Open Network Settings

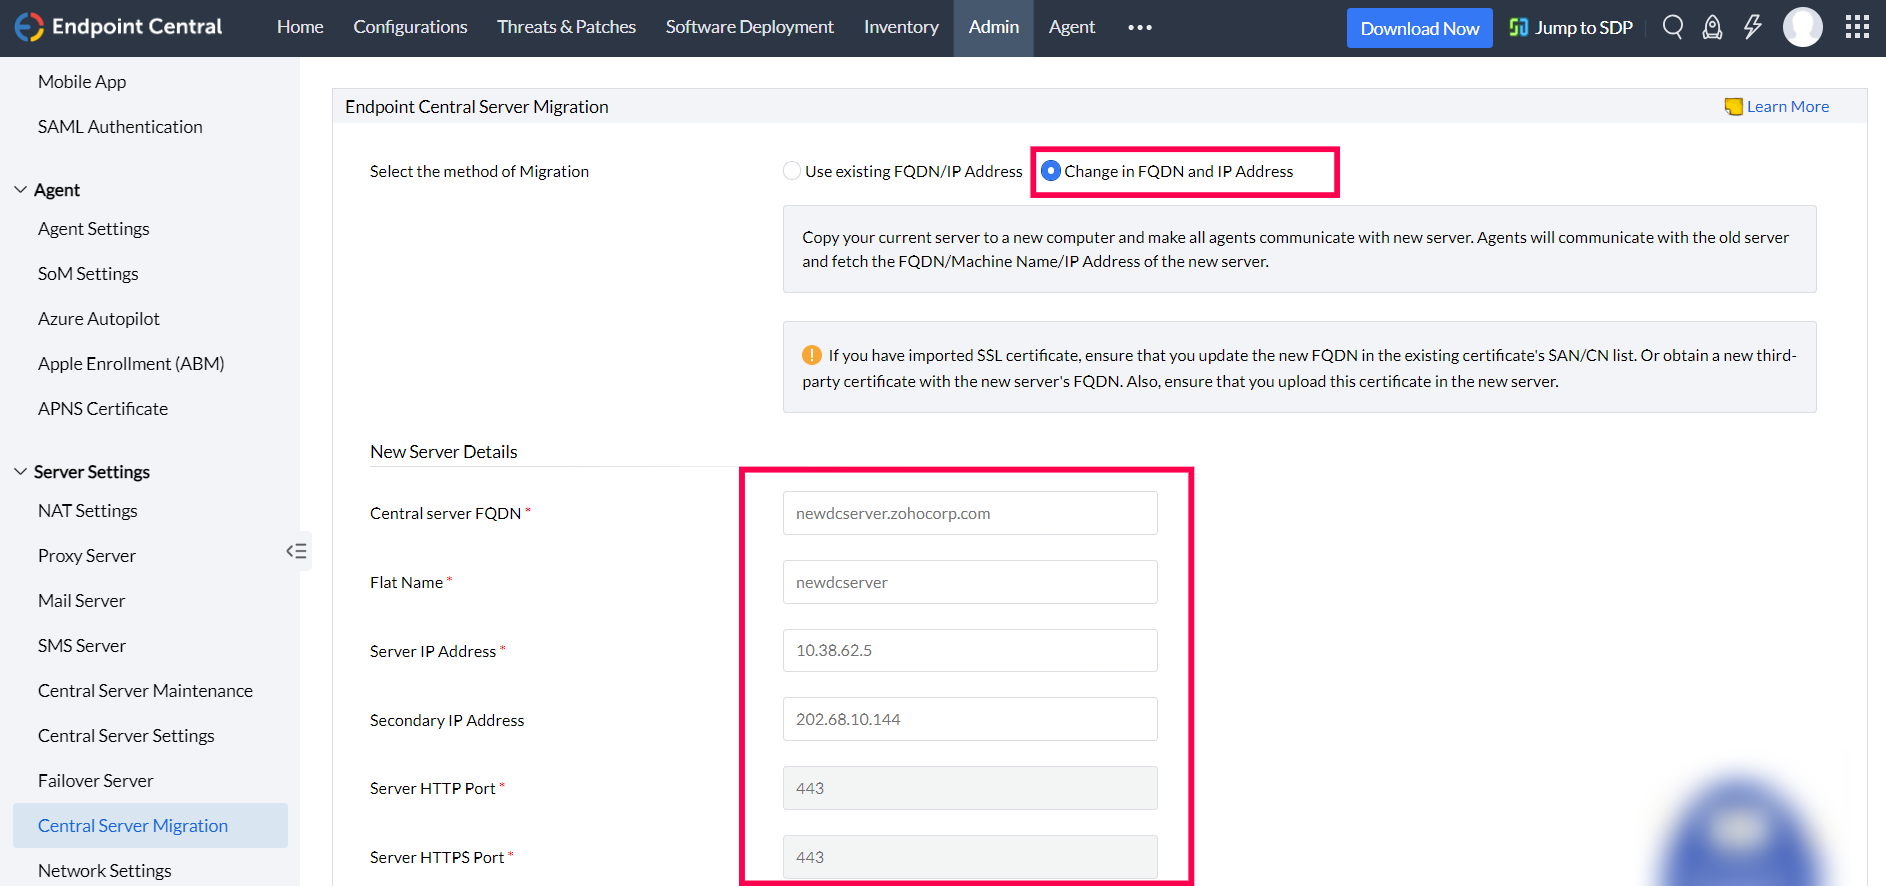coord(104,871)
